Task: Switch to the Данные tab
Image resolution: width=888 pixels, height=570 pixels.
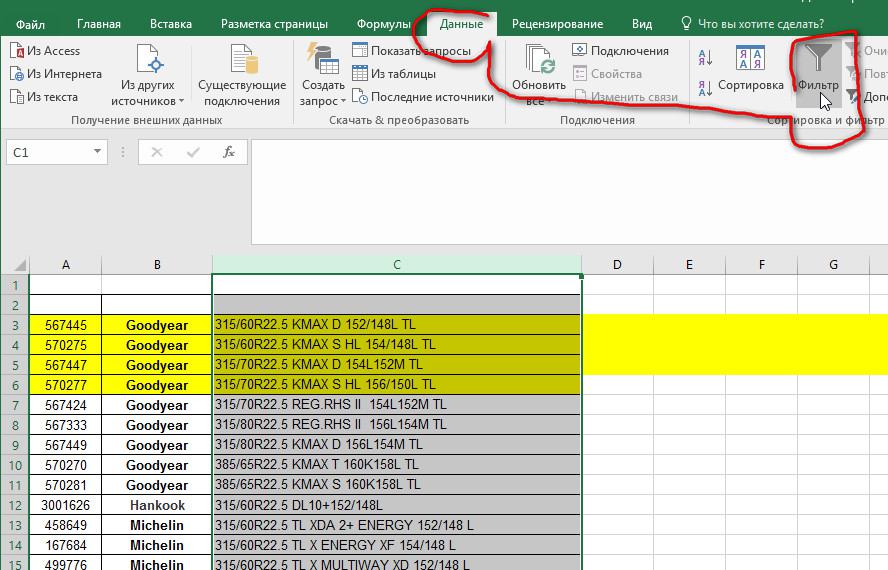Action: pos(461,24)
